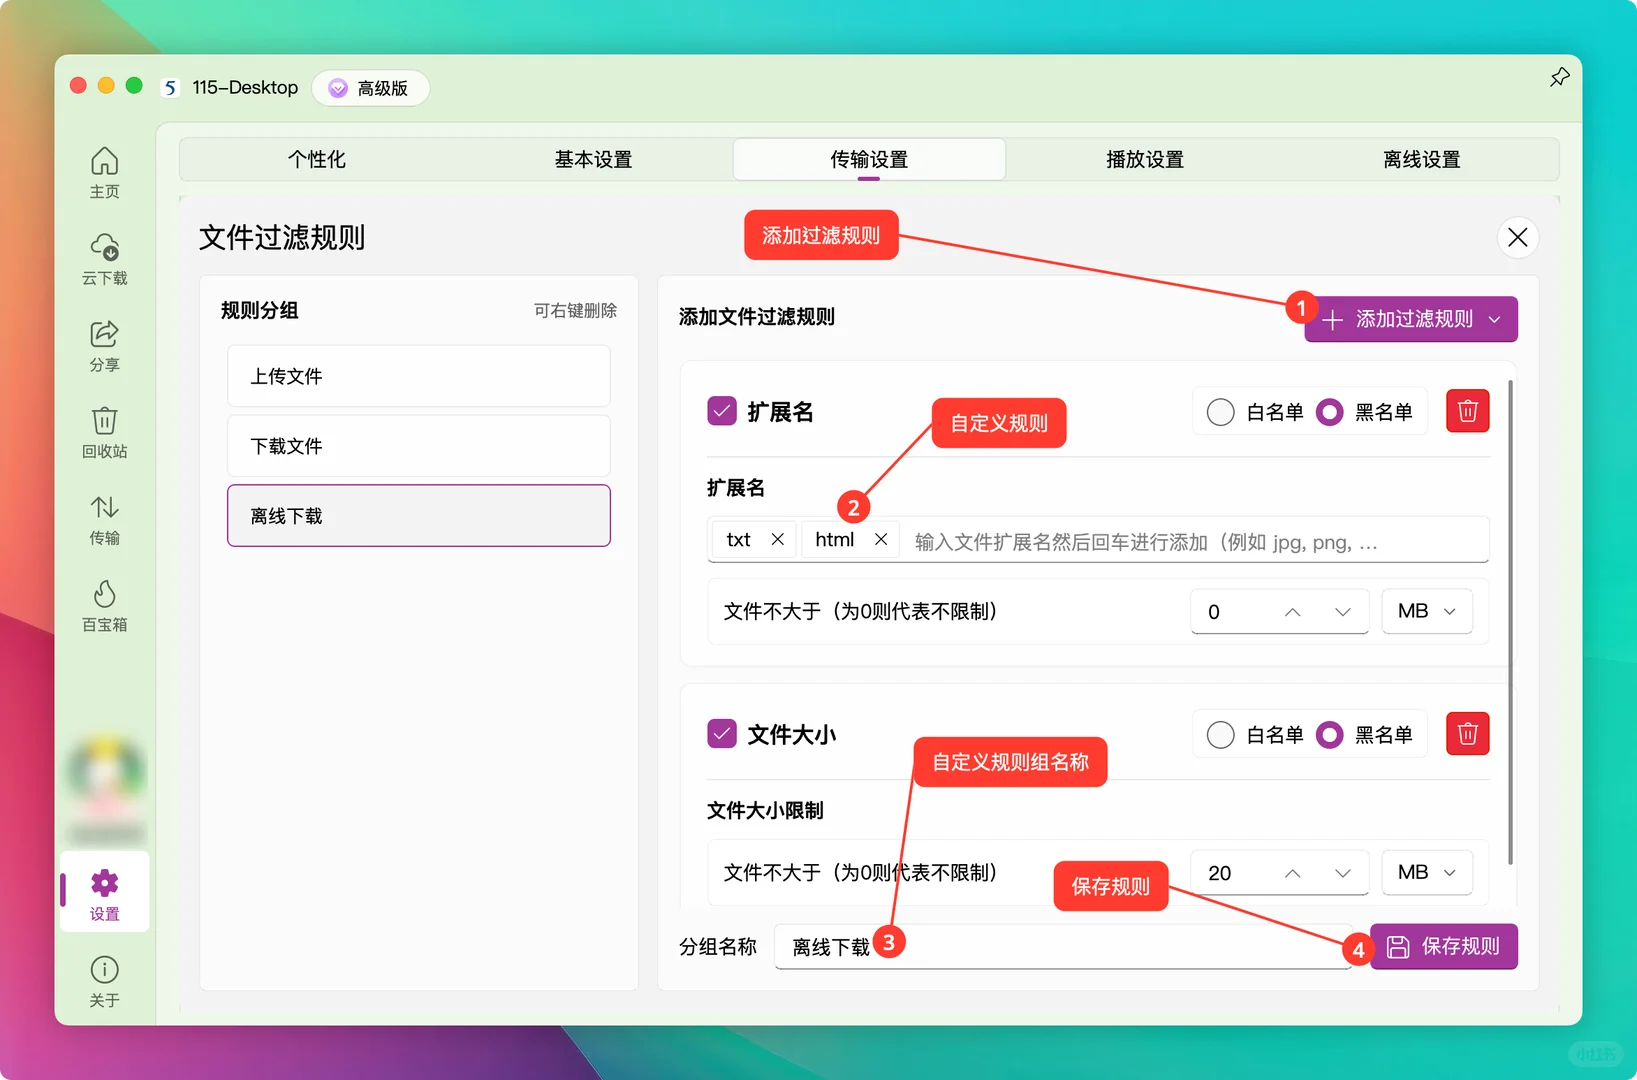Viewport: 1637px width, 1080px height.
Task: Click the 传输 sidebar icon
Action: click(104, 519)
